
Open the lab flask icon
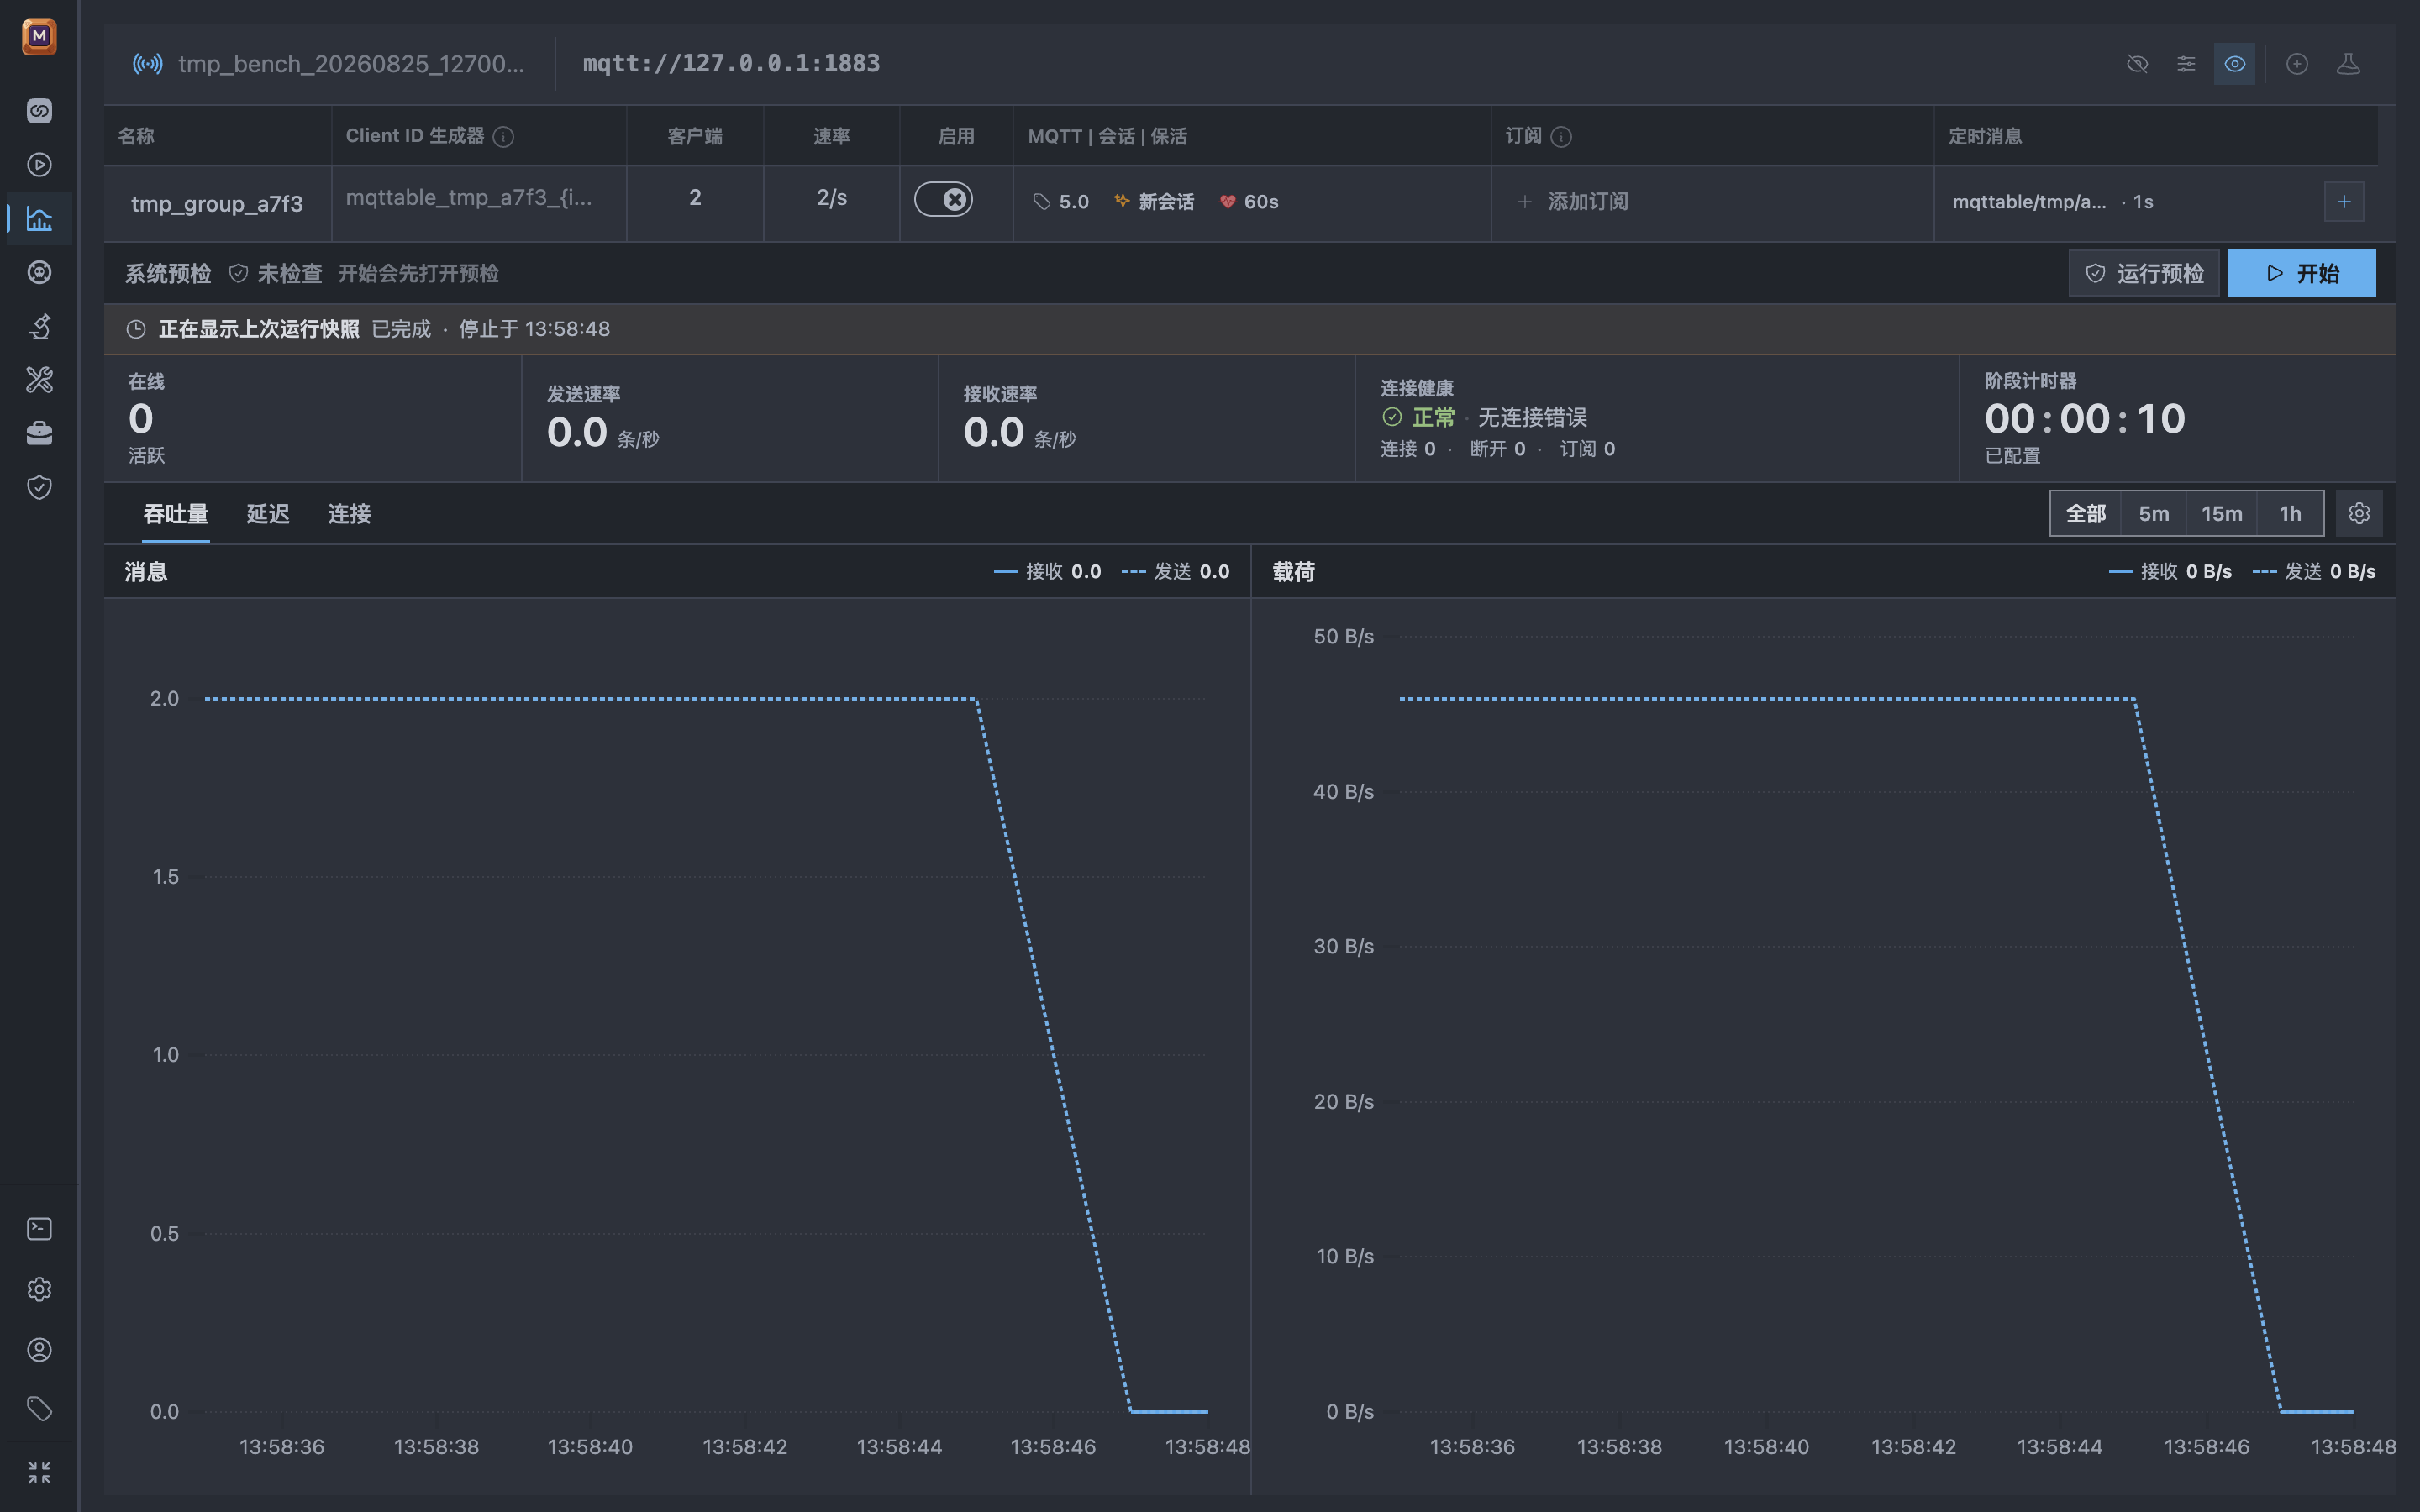[x=2348, y=64]
